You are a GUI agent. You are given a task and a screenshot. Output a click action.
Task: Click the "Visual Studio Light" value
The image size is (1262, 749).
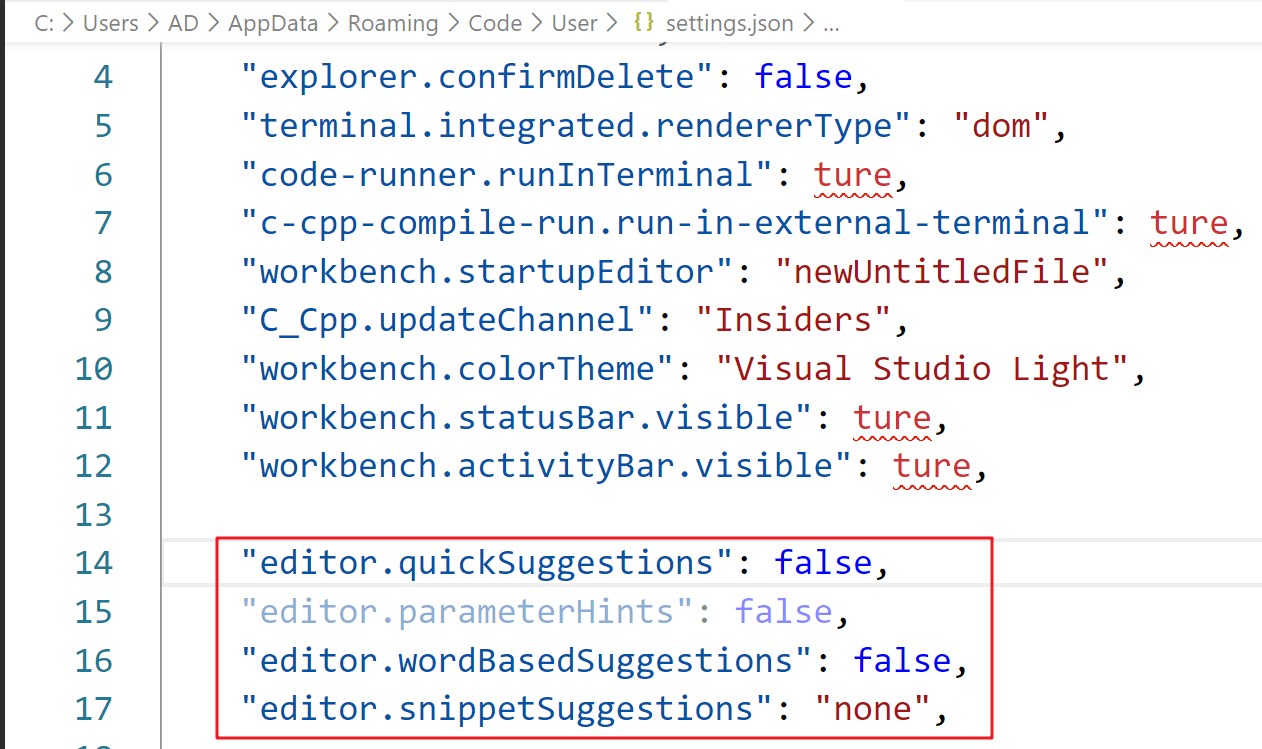click(923, 369)
